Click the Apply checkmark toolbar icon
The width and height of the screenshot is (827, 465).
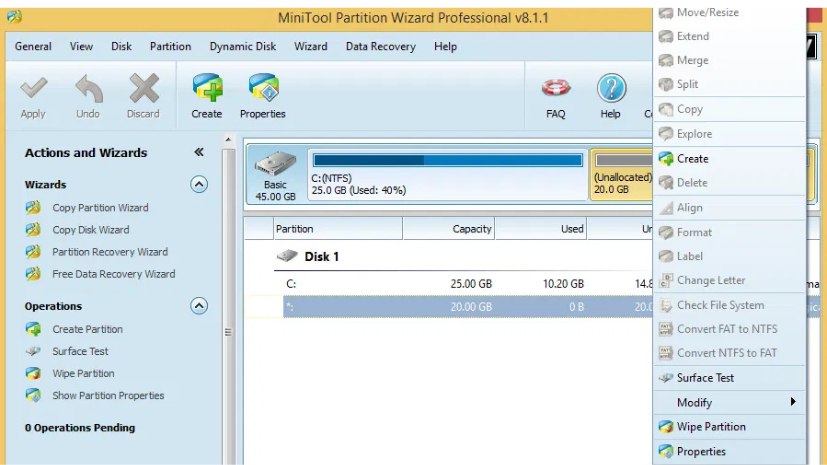coord(33,90)
